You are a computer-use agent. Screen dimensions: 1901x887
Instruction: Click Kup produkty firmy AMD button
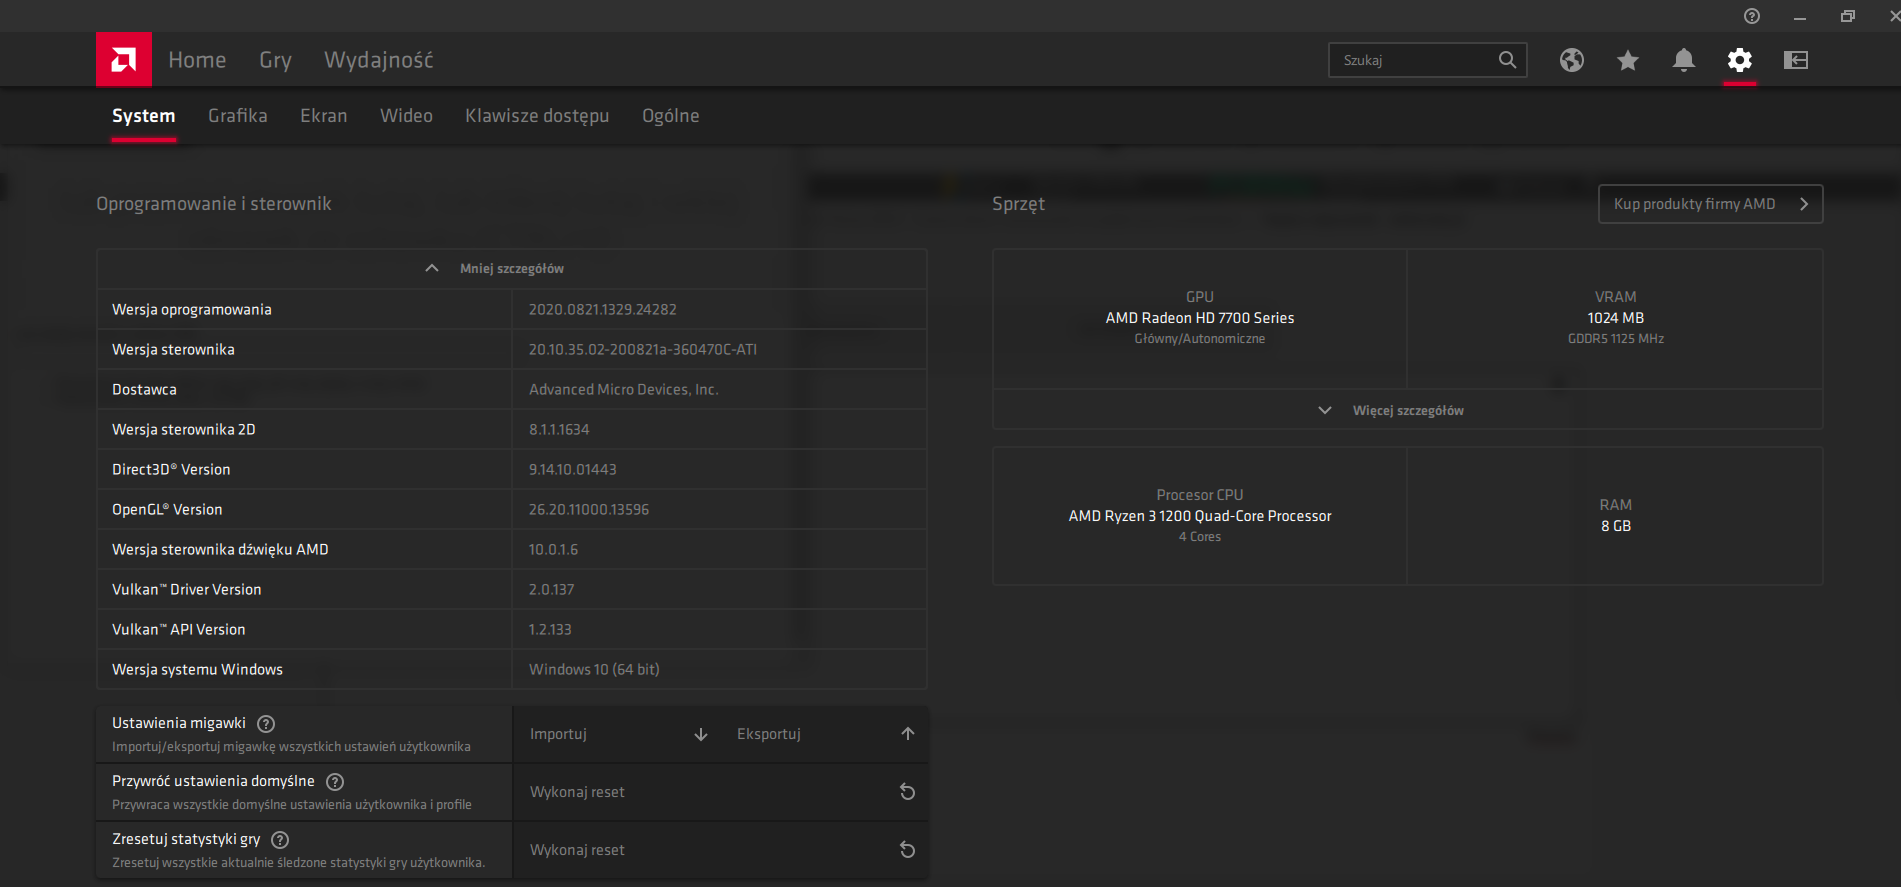pos(1710,204)
